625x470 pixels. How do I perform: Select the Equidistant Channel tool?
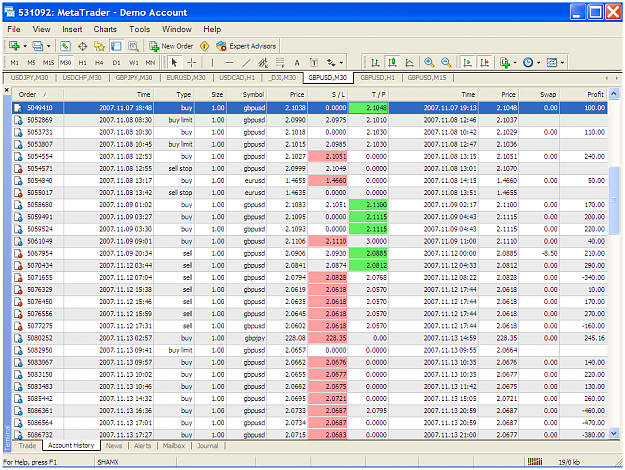(263, 63)
